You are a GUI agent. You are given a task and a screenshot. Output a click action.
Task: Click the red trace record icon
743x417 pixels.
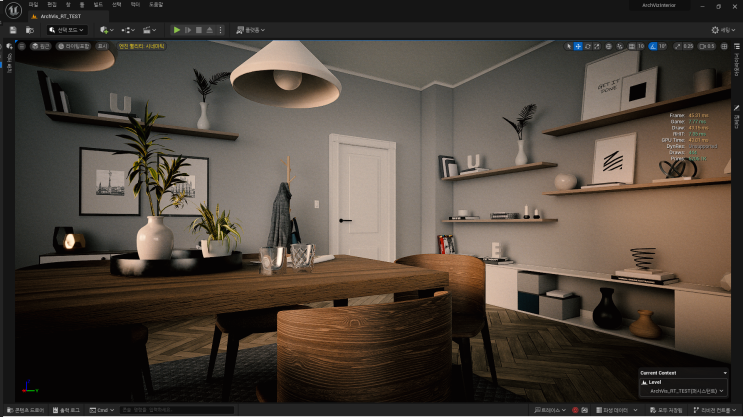tap(575, 410)
